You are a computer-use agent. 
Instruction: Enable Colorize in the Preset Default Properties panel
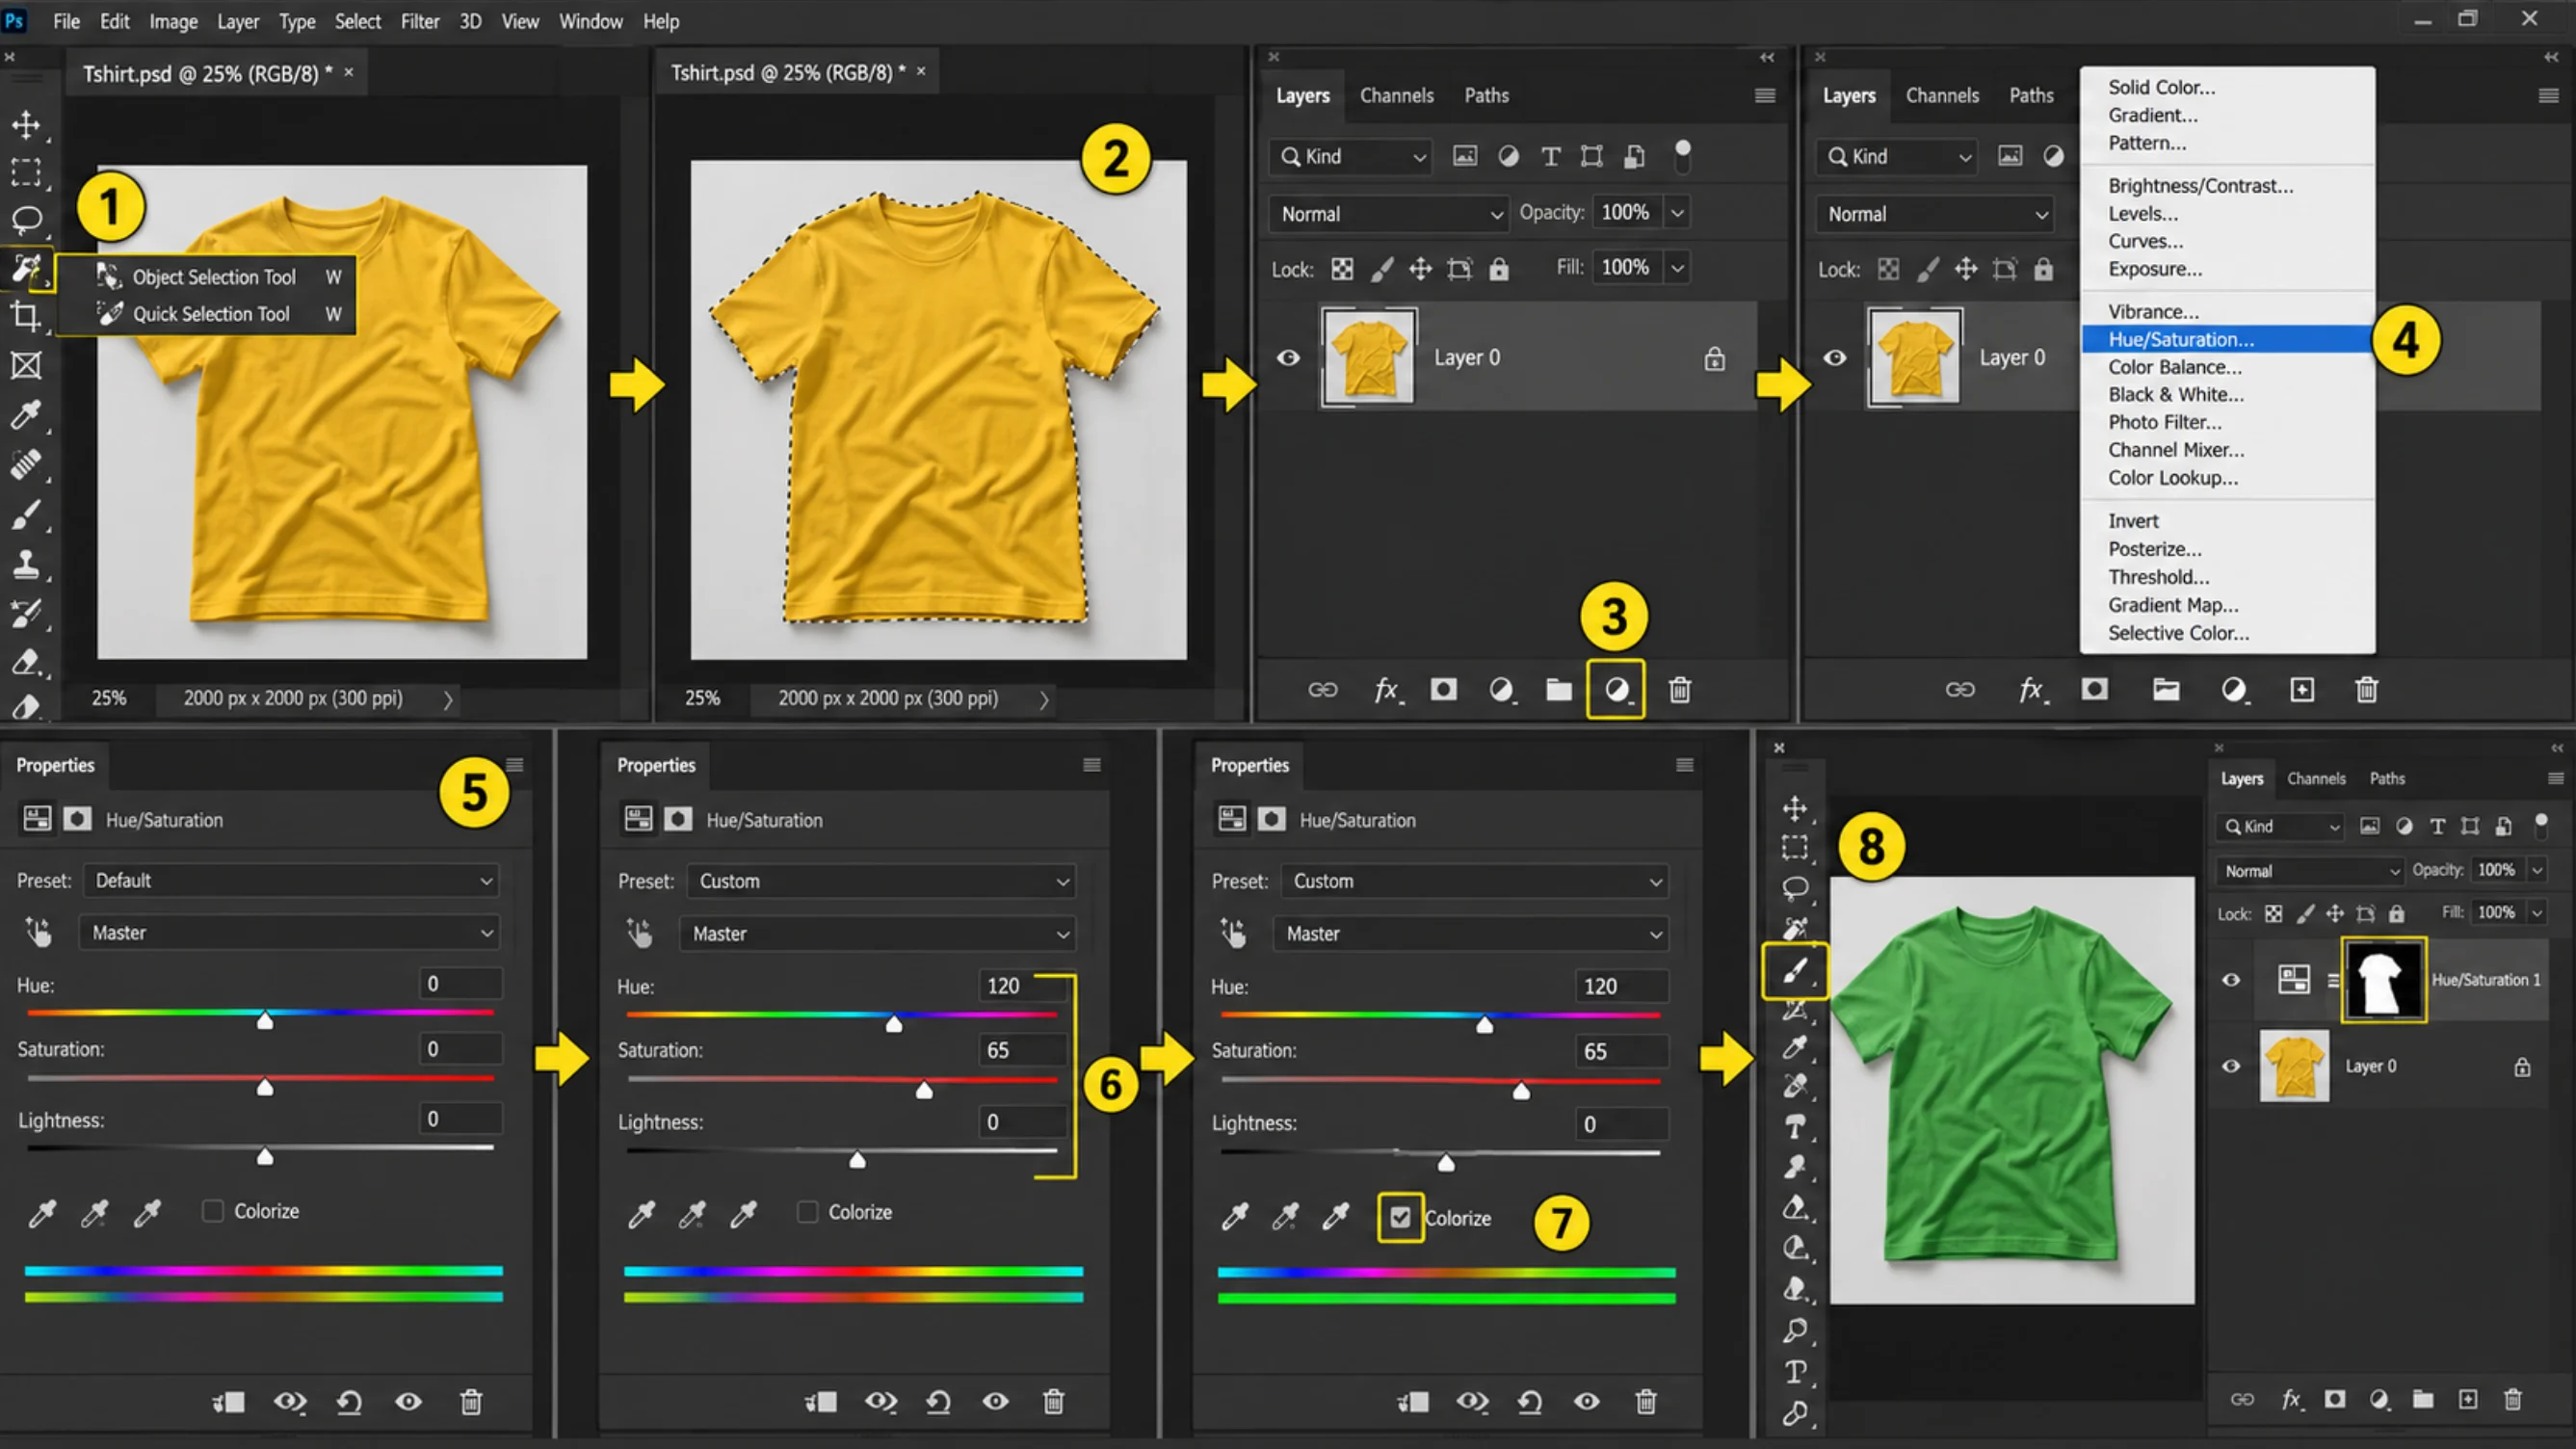tap(213, 1211)
